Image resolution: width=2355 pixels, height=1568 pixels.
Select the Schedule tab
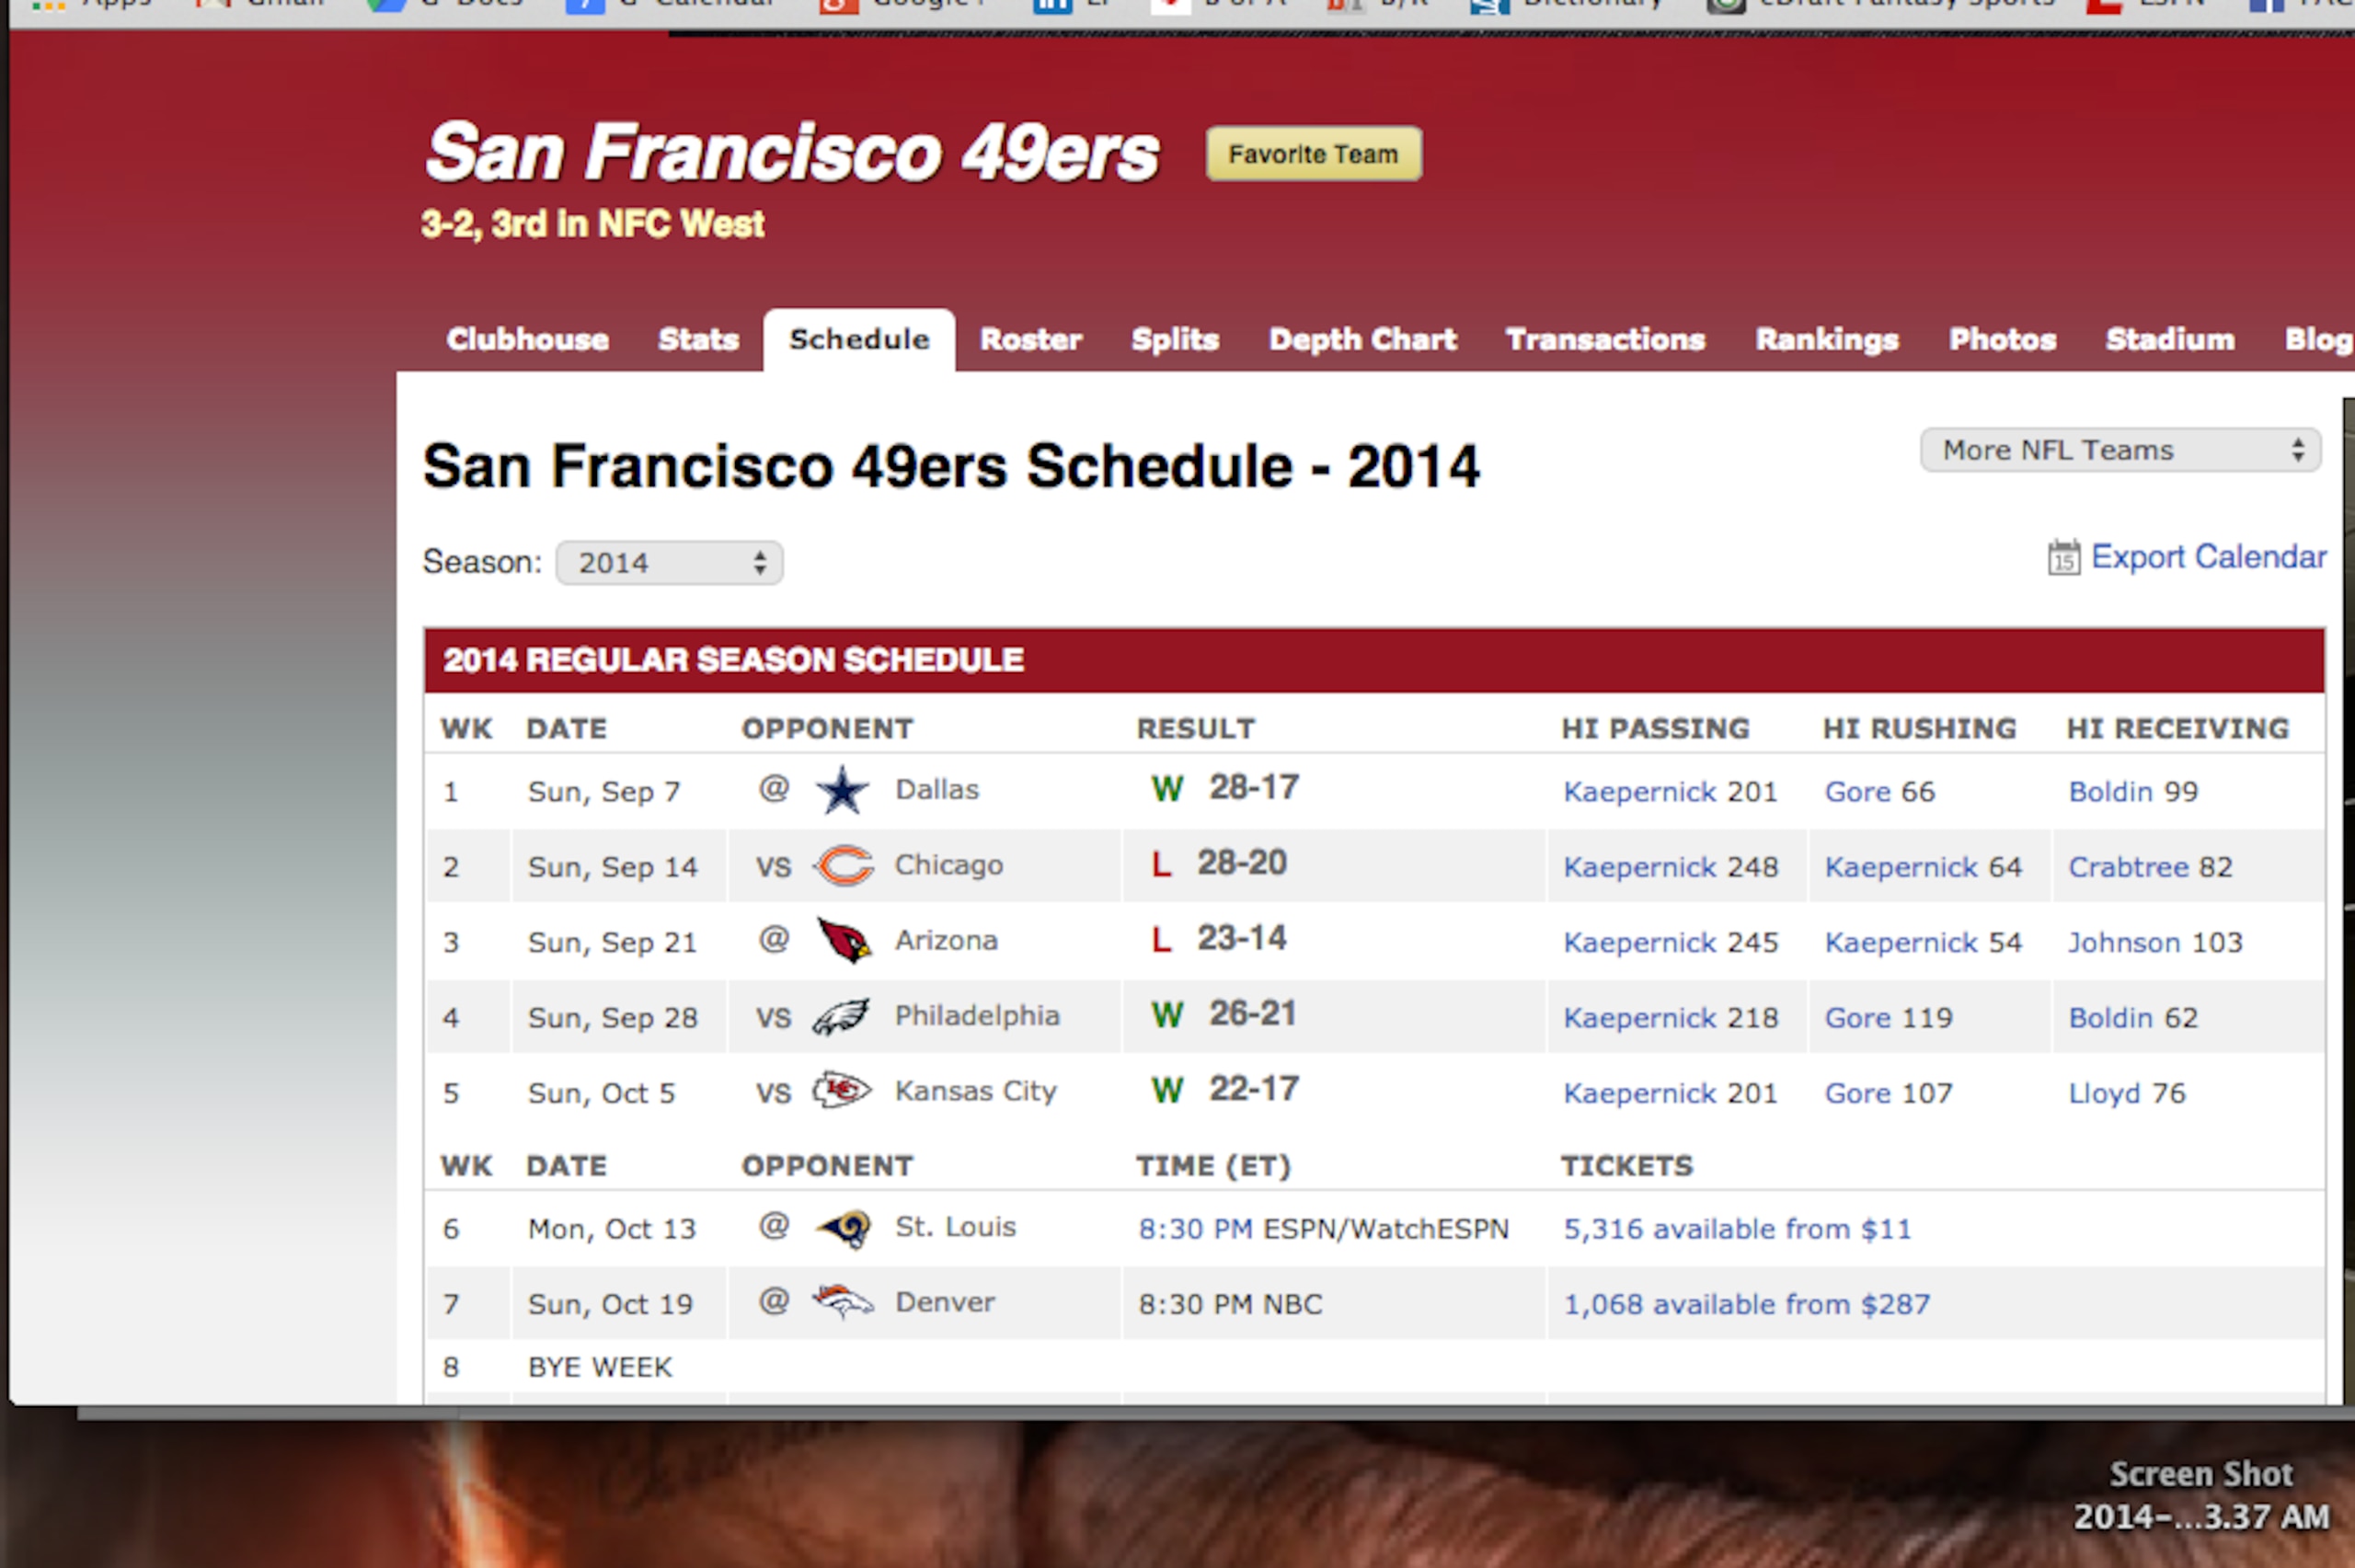click(x=859, y=340)
